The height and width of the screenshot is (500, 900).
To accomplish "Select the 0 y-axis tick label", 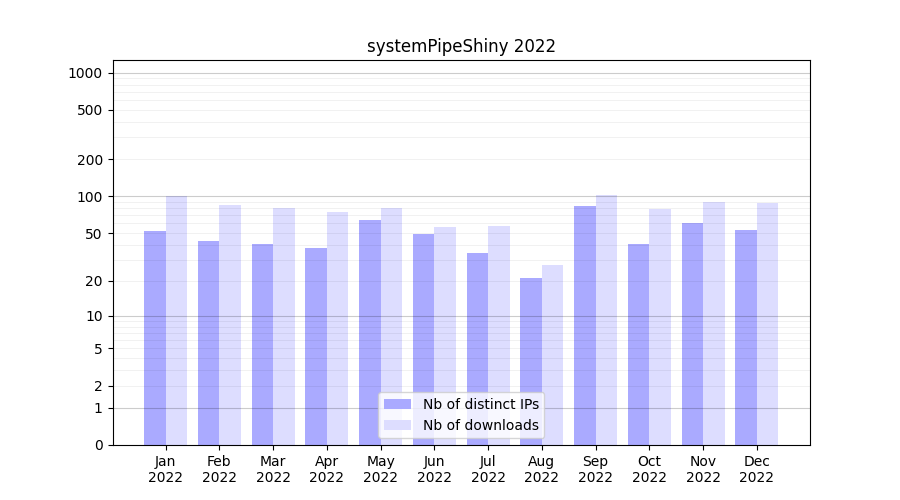I will pyautogui.click(x=98, y=445).
